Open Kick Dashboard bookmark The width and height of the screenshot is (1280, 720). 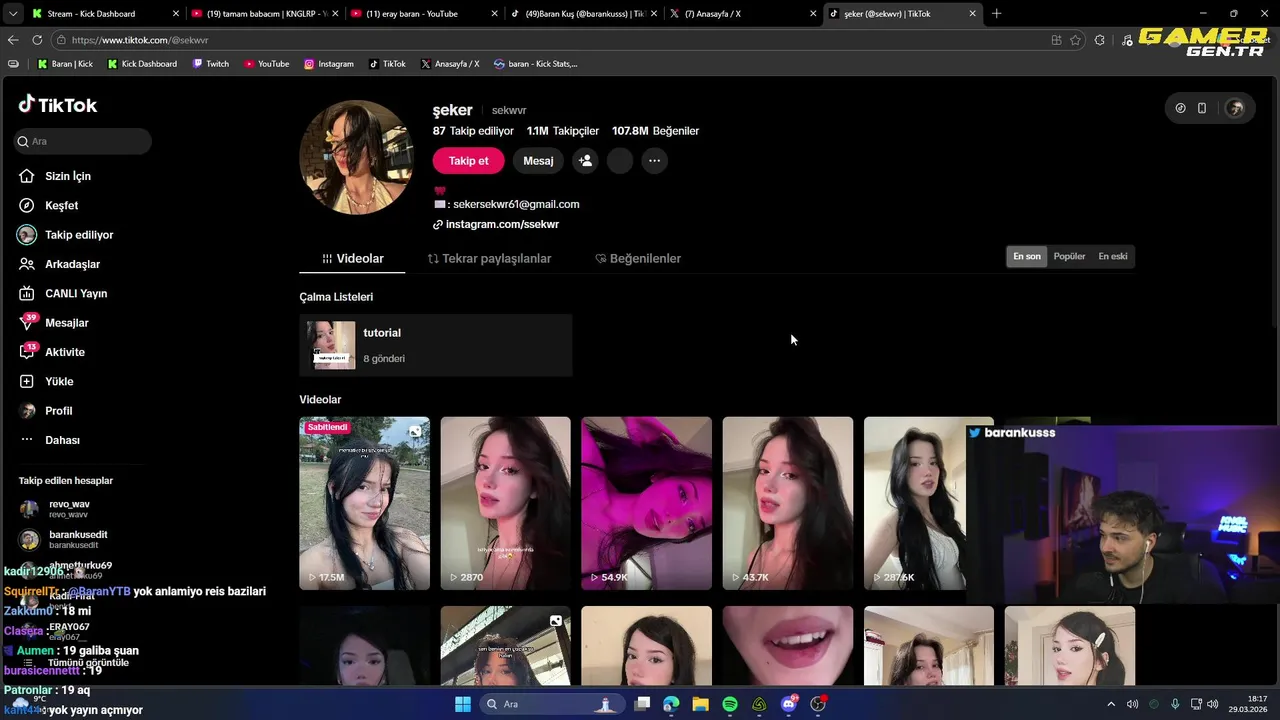tap(141, 64)
